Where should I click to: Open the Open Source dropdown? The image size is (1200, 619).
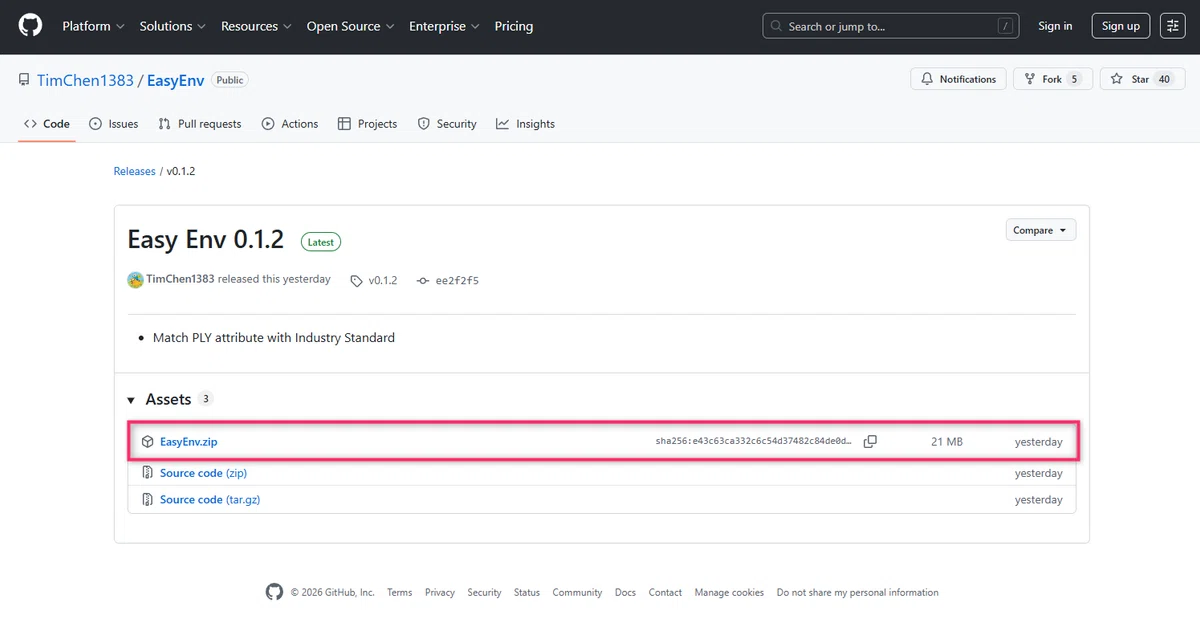[x=350, y=26]
